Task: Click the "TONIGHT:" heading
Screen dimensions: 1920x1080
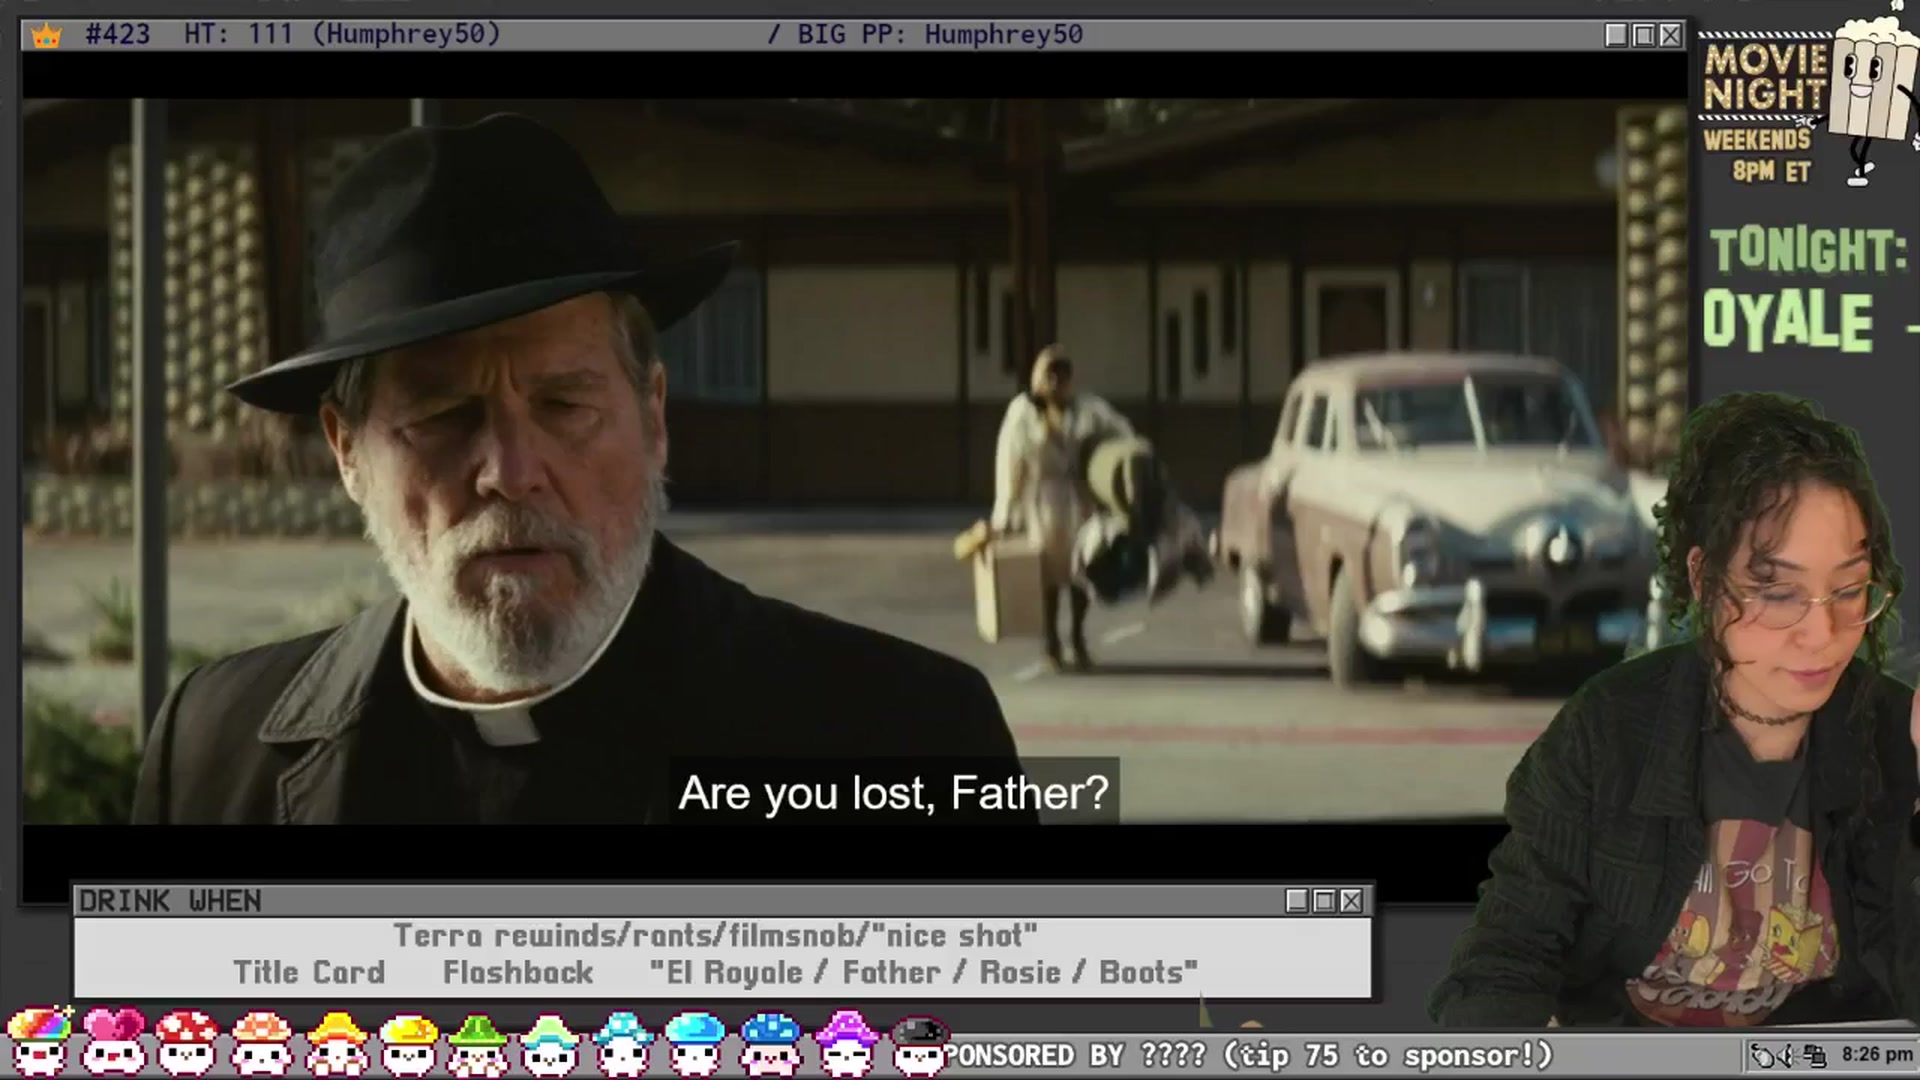Action: pos(1808,250)
